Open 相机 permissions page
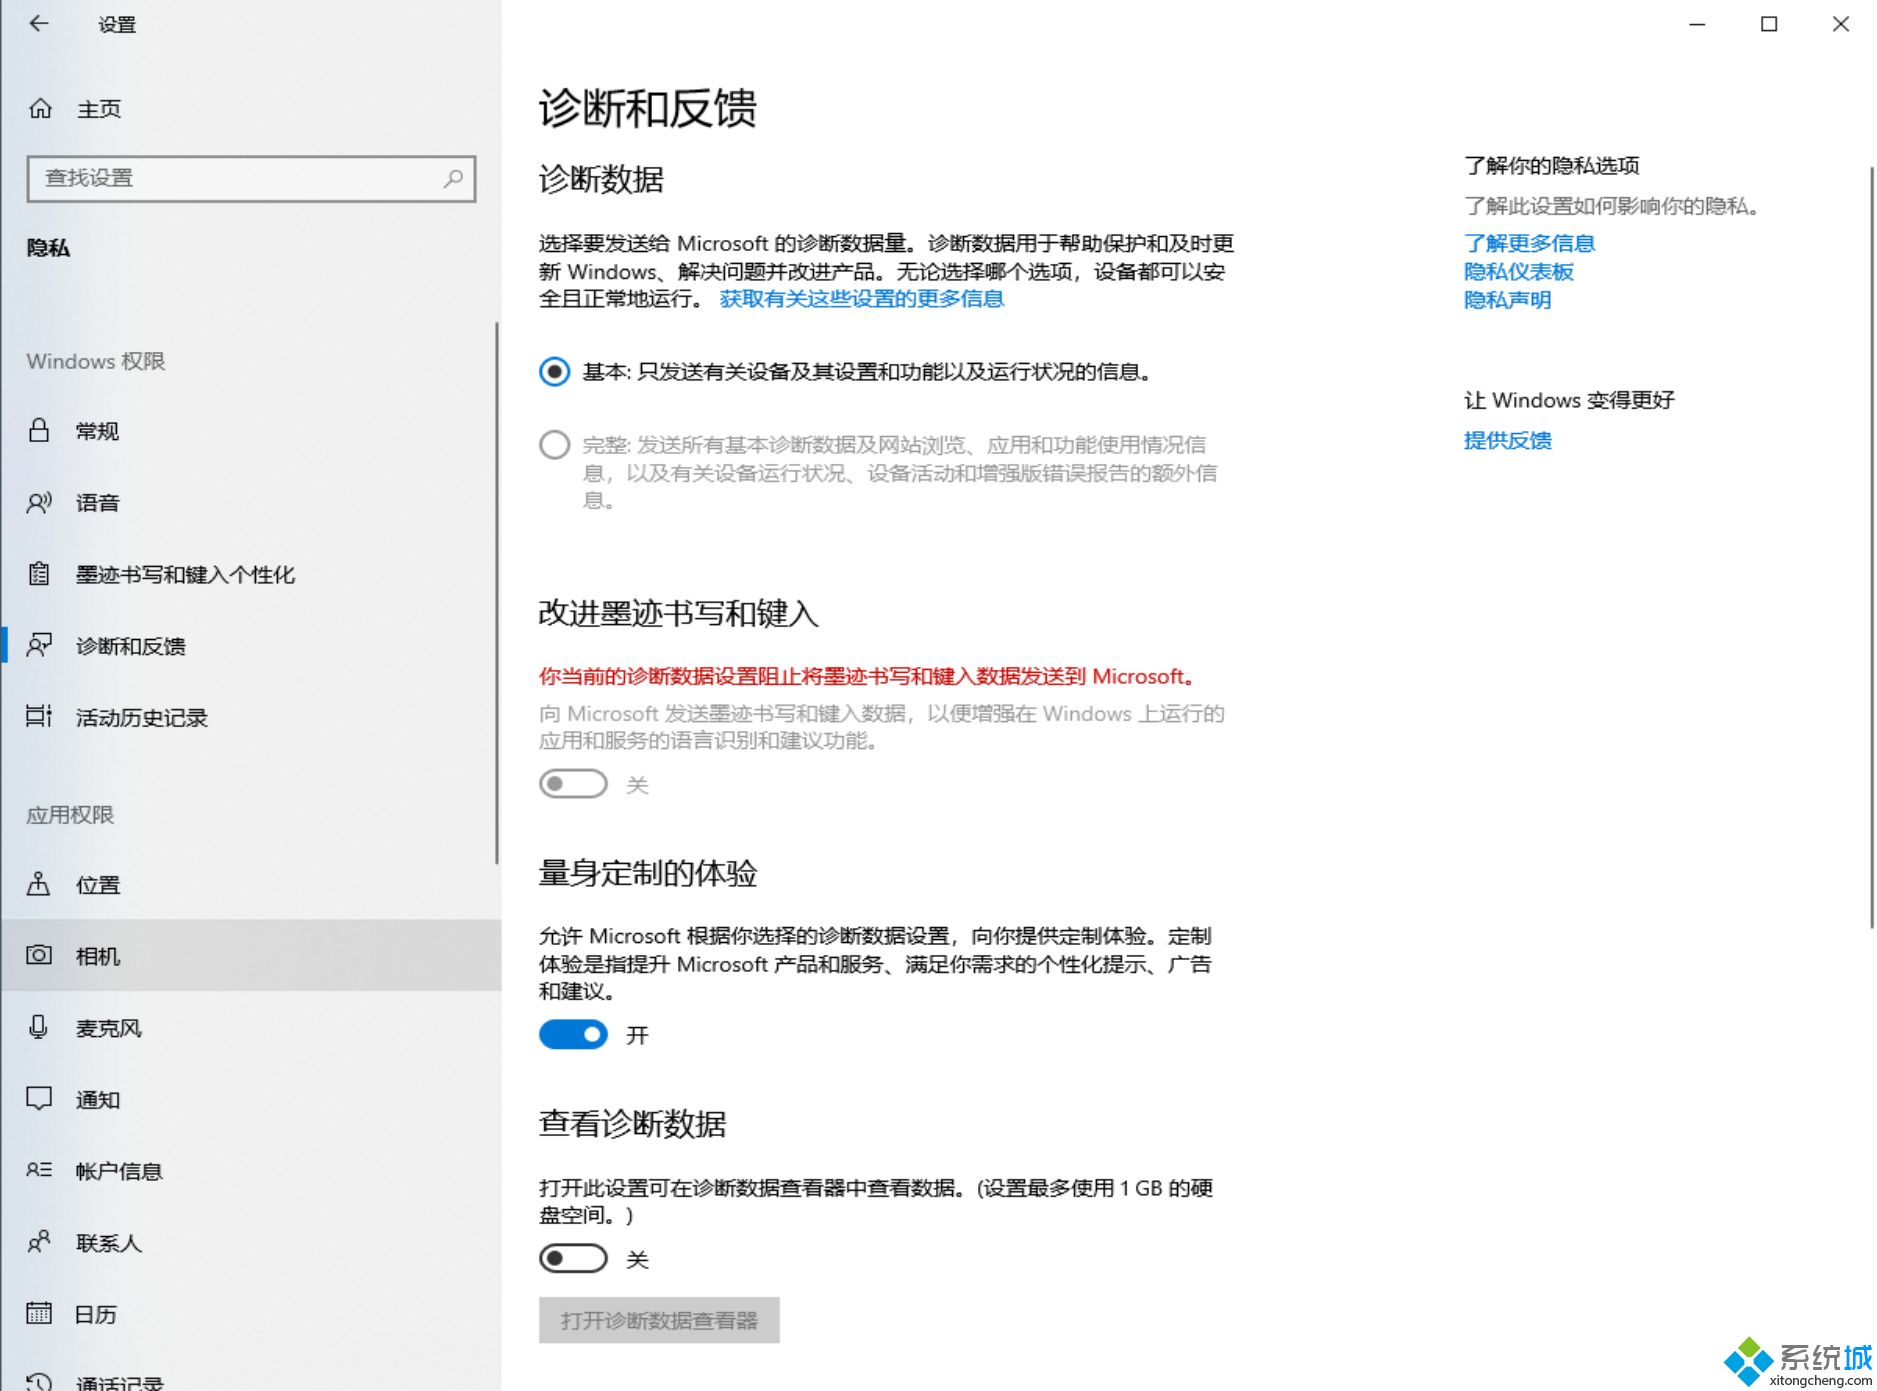 click(250, 956)
